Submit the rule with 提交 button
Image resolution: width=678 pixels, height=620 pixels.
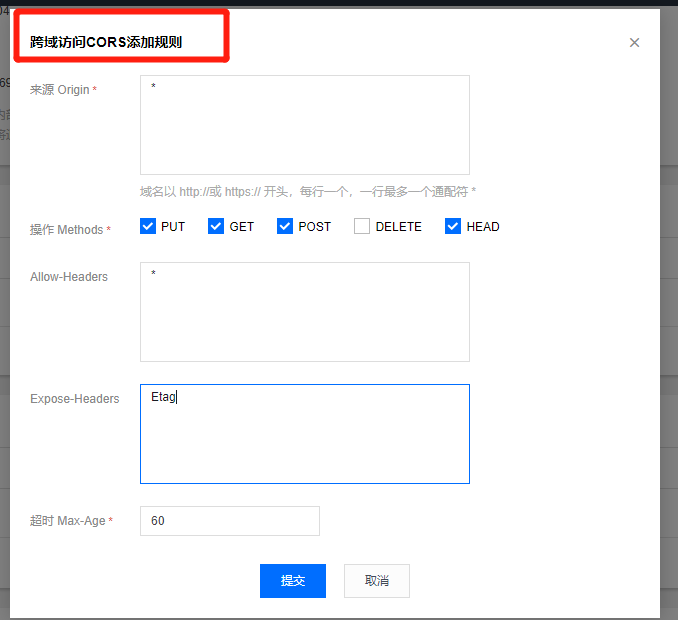point(293,581)
